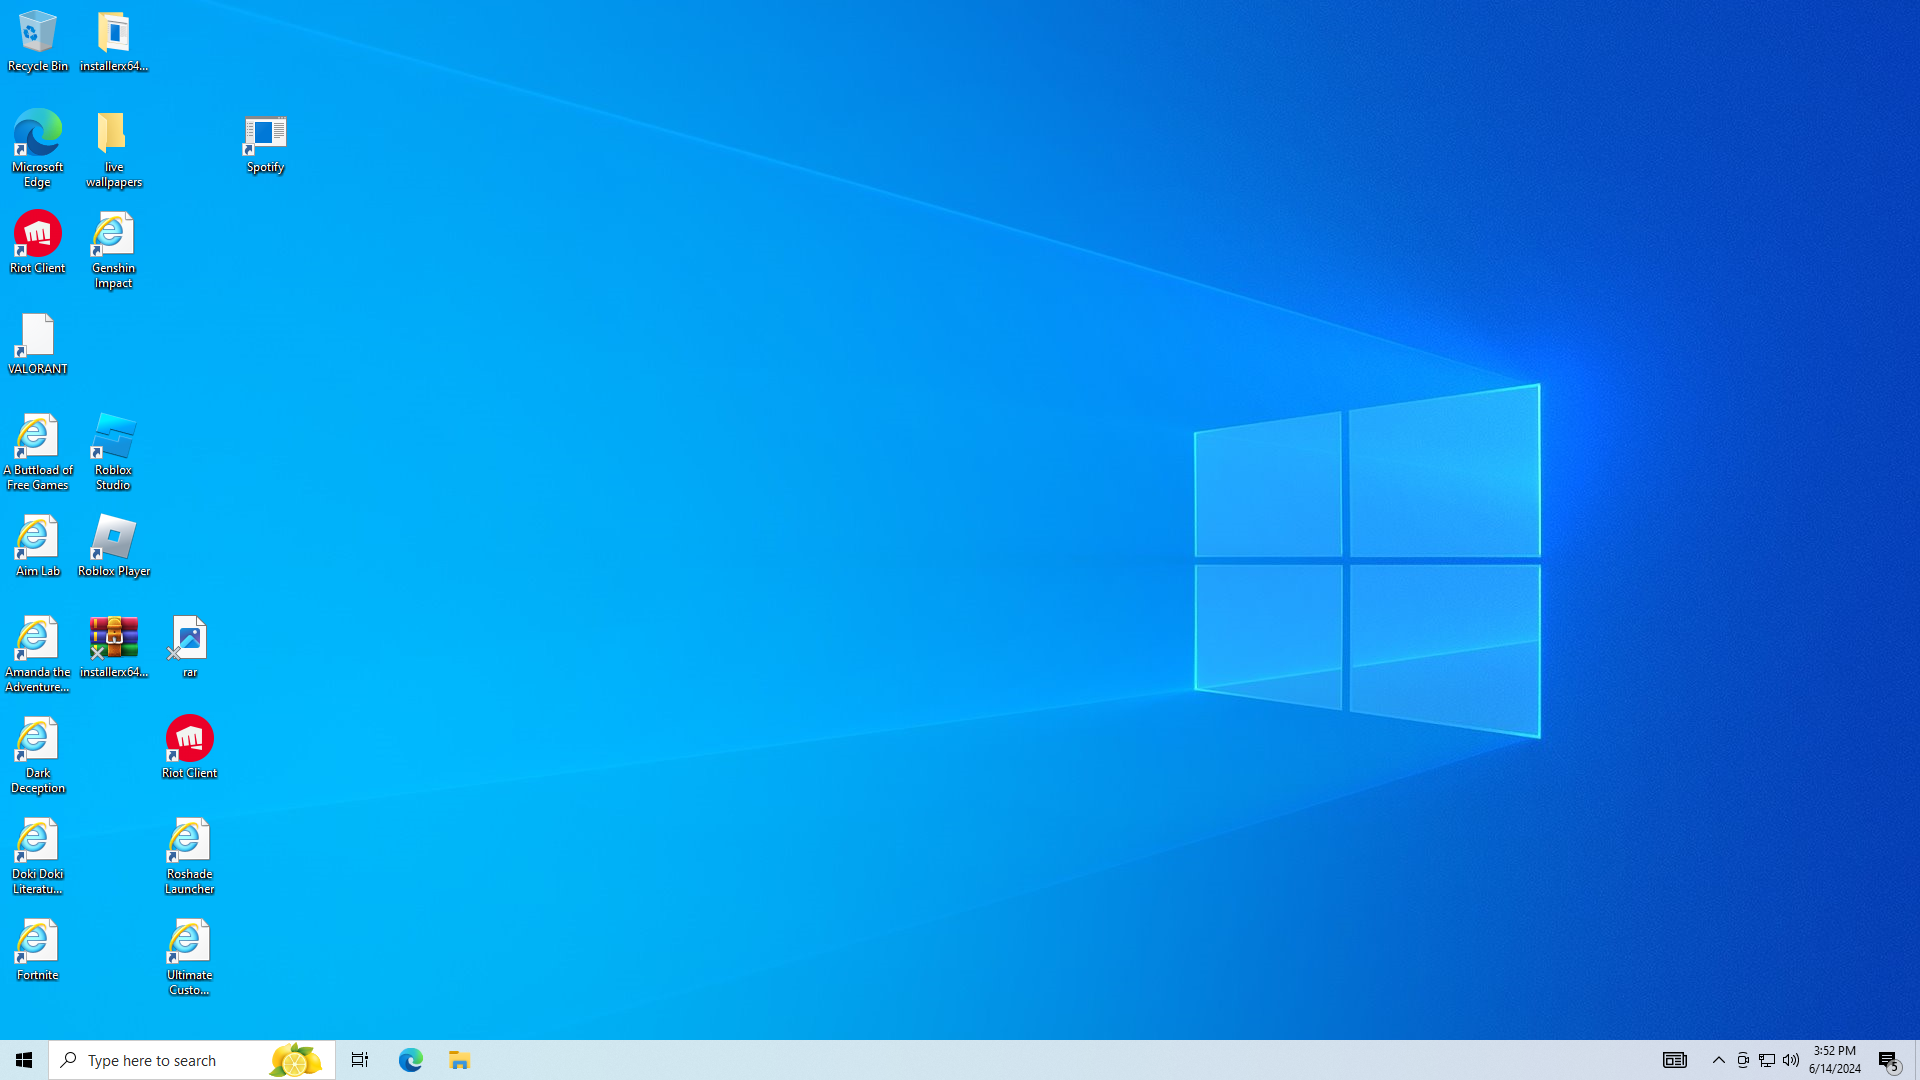Select the VALORANT desktop shortcut

[x=37, y=343]
